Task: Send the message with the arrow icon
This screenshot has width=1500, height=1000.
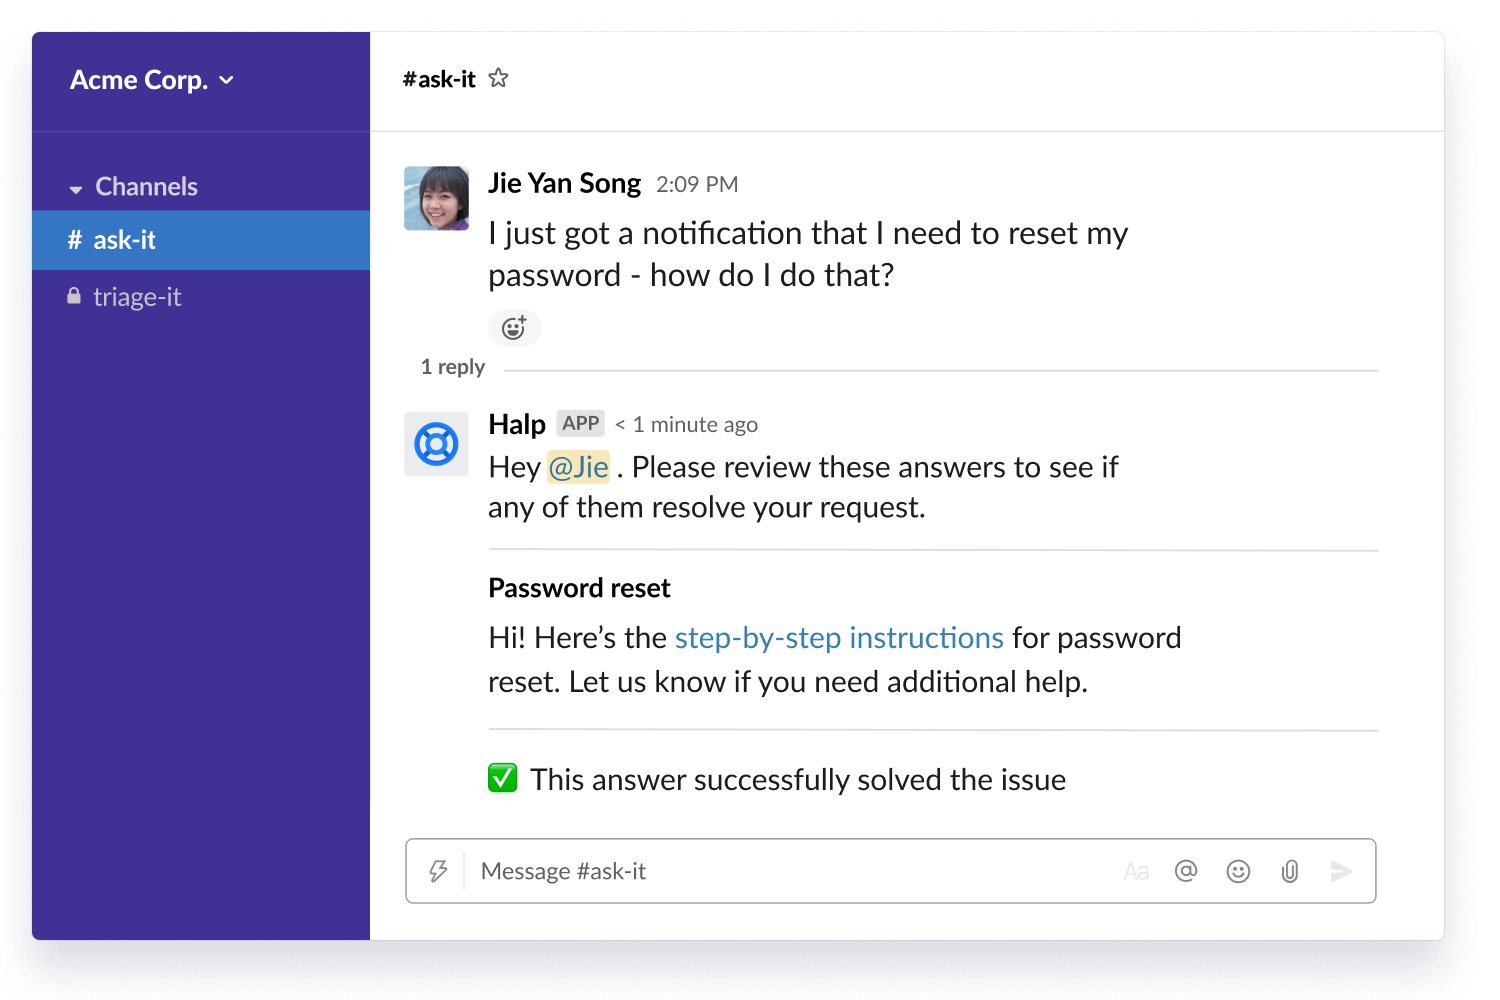Action: (x=1341, y=871)
